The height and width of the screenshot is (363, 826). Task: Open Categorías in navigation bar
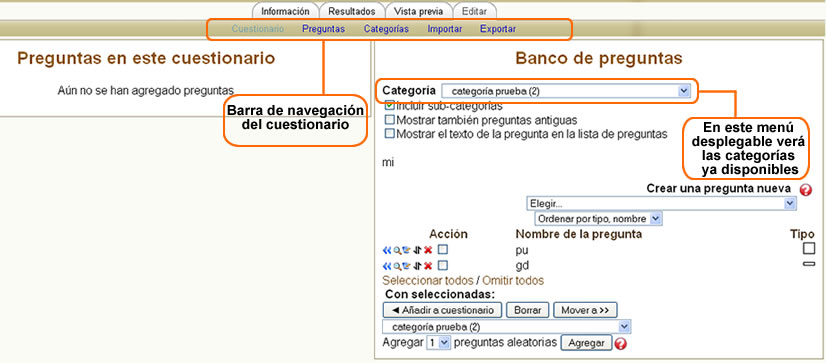pos(386,29)
